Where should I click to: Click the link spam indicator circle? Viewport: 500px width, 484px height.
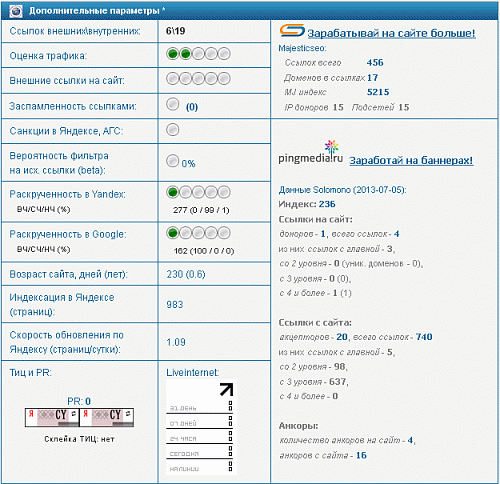click(173, 104)
